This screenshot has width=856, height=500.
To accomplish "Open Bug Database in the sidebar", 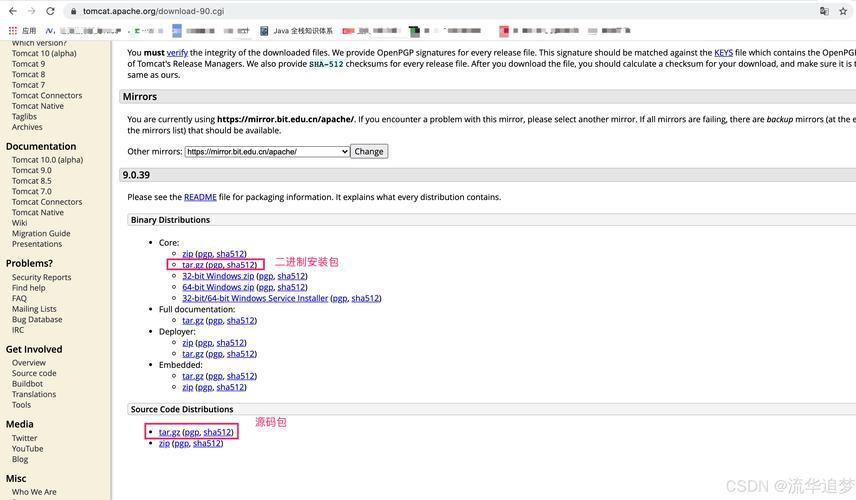I will click(x=37, y=319).
